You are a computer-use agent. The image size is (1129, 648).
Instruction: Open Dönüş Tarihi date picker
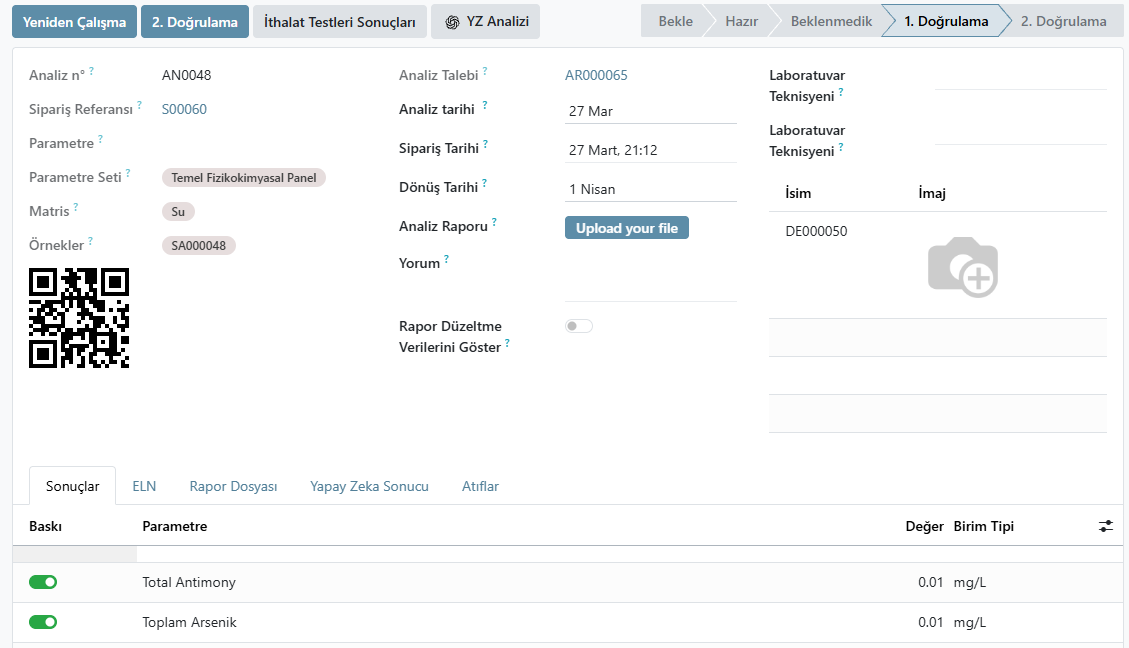tap(651, 189)
